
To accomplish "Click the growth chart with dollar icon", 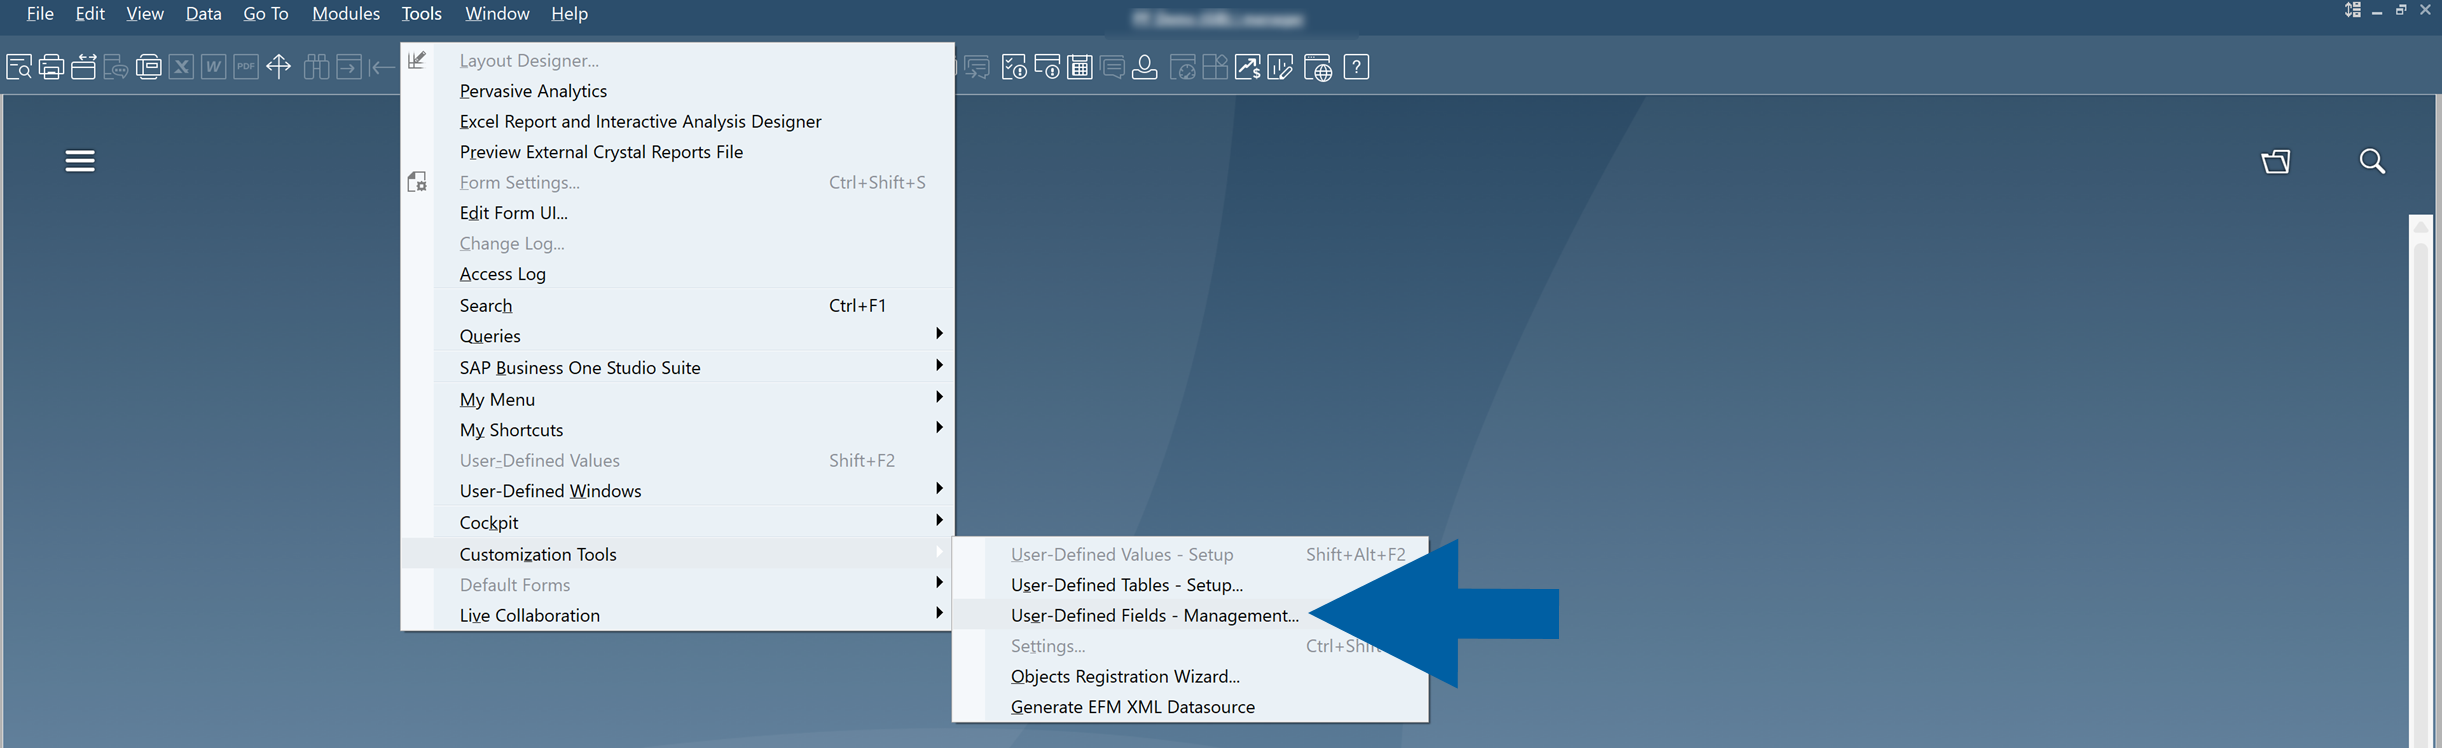I will pos(1248,67).
